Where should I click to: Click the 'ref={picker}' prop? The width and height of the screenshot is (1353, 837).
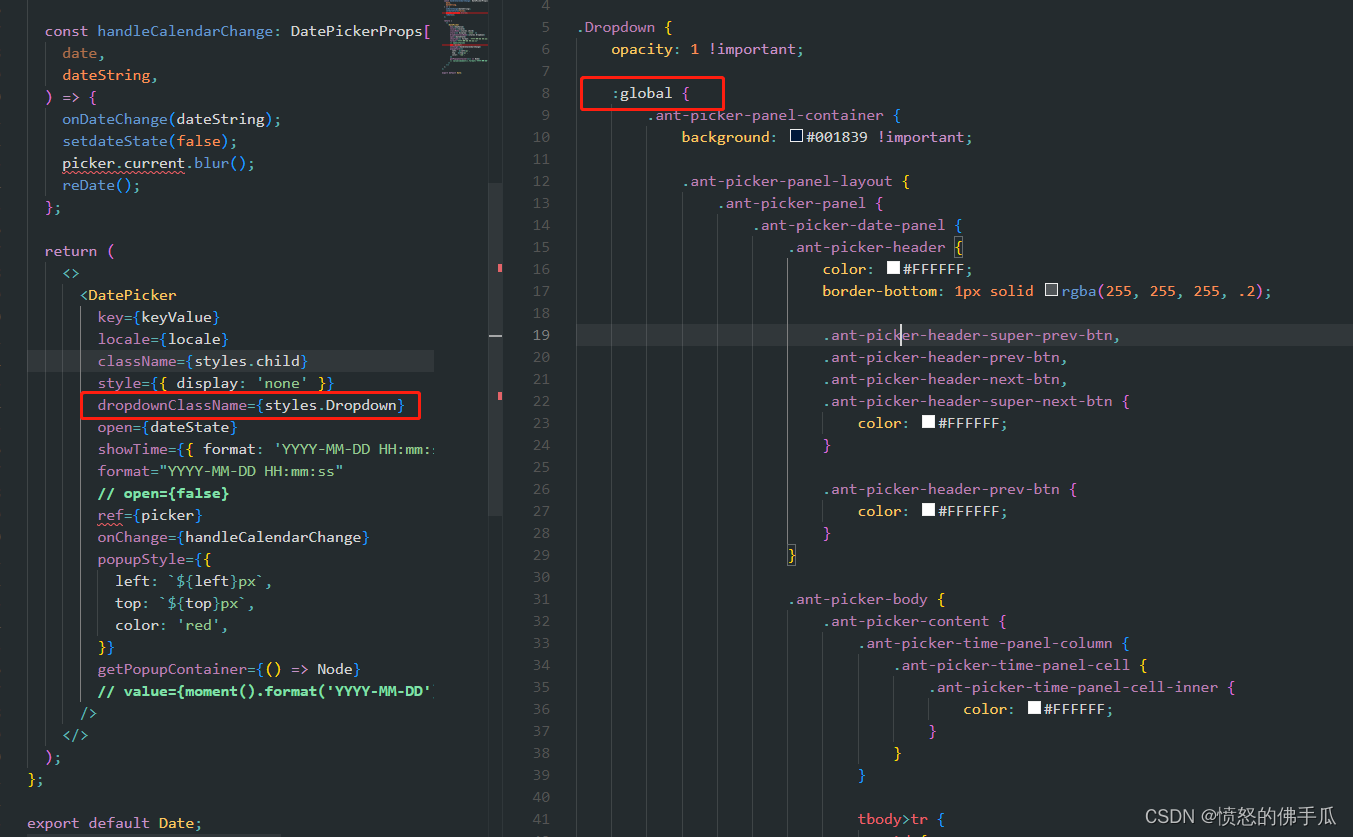coord(150,515)
